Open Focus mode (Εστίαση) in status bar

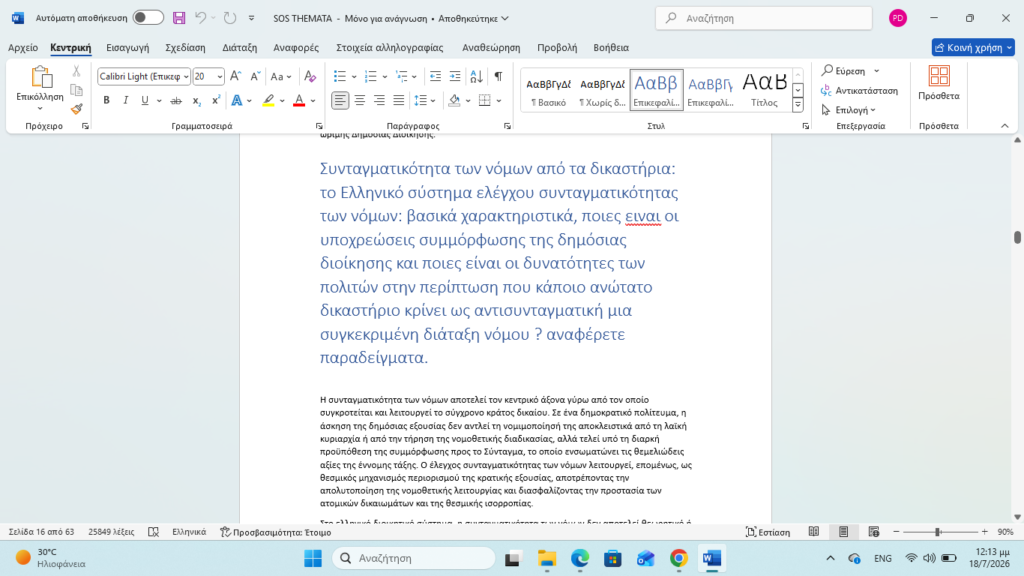pos(768,532)
